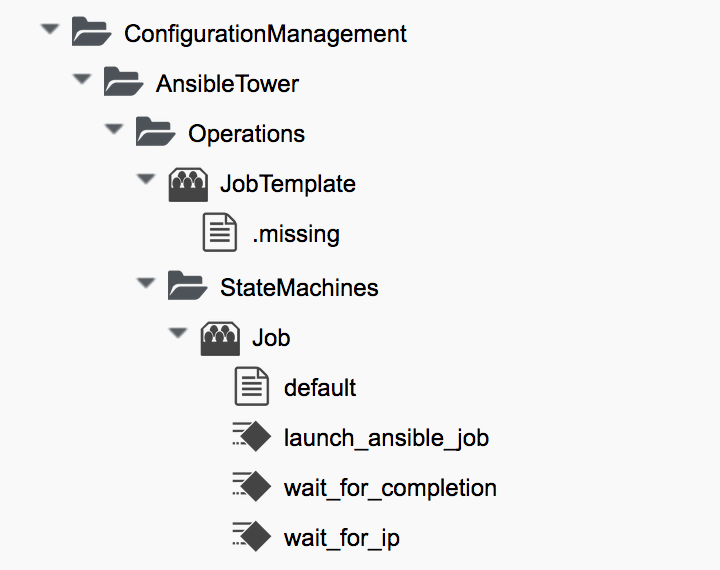Click the Job class icon
The image size is (720, 570).
(220, 337)
